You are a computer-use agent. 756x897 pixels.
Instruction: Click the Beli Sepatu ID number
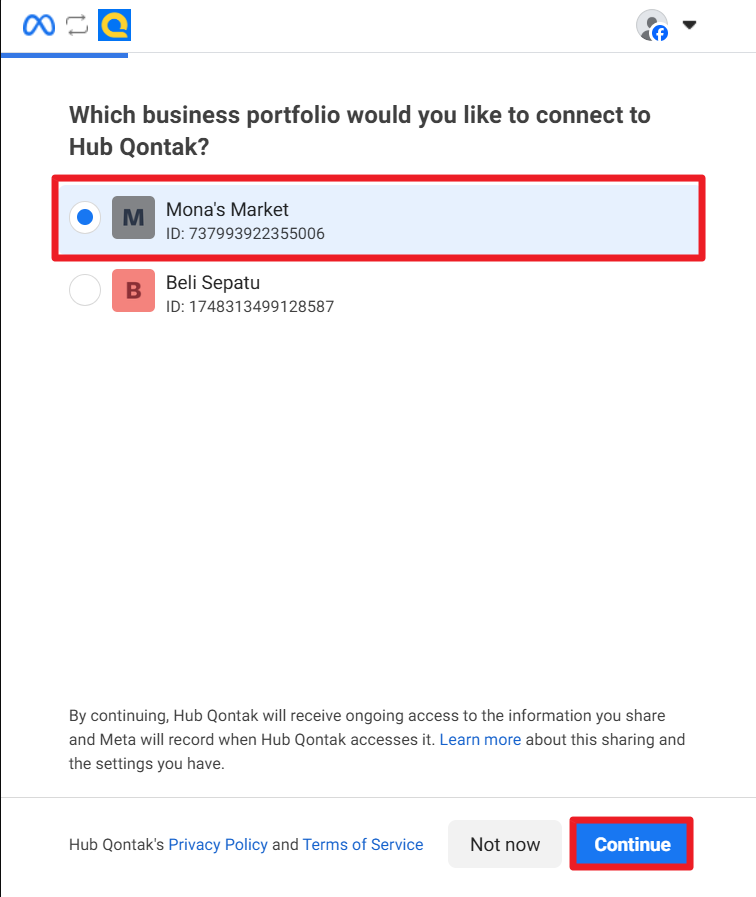(250, 307)
